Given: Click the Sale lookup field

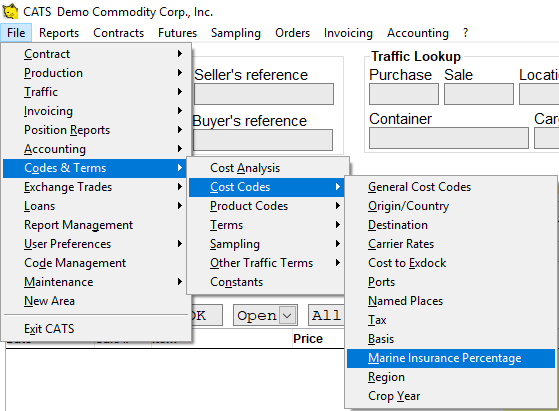Looking at the screenshot, I should 479,94.
